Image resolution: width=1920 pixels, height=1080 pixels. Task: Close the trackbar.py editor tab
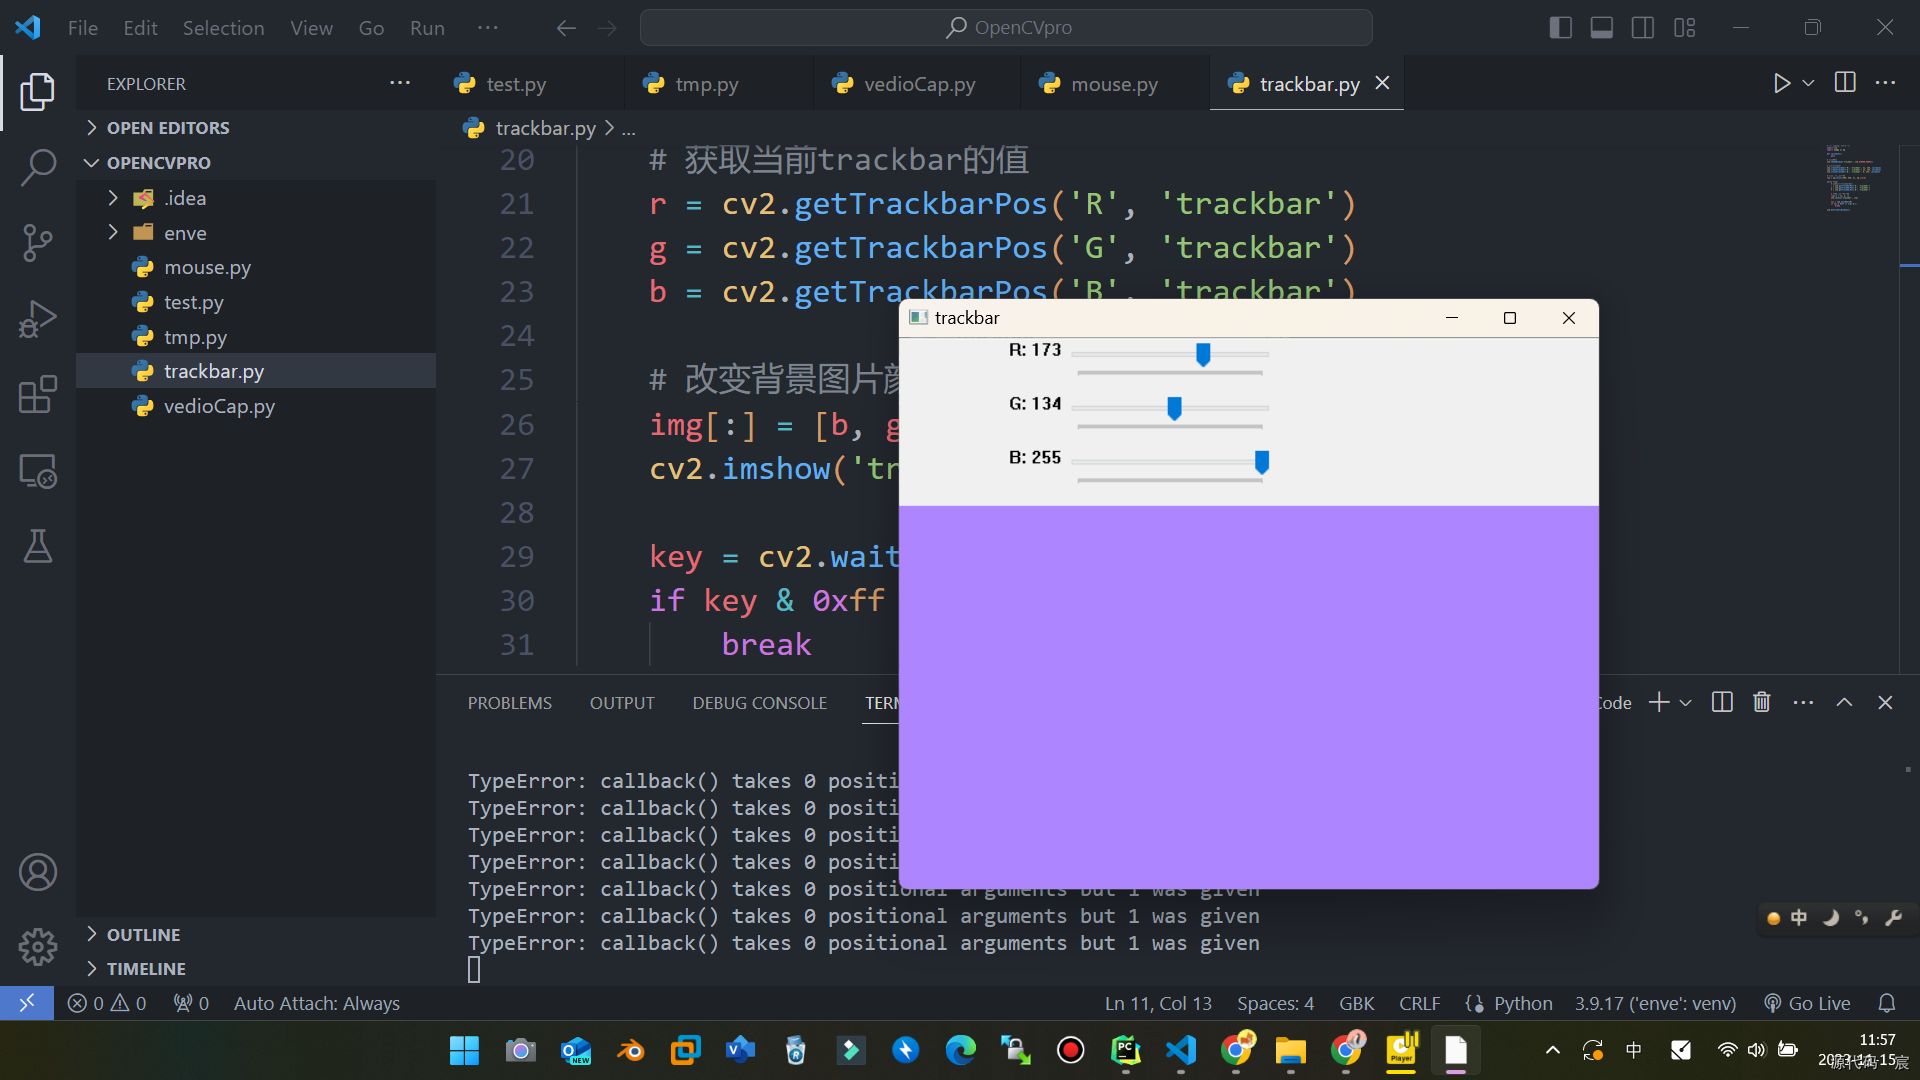click(x=1382, y=83)
